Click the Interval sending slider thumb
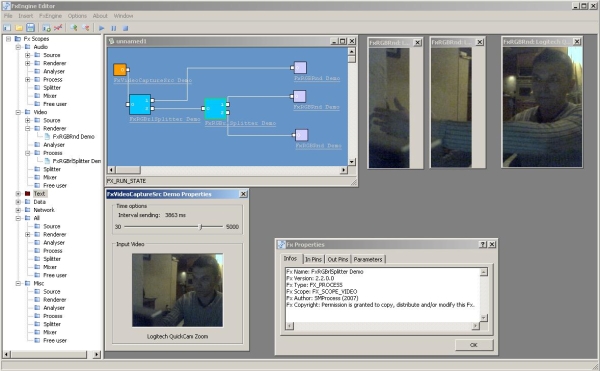Screen dimensions: 600x371 coord(201,227)
